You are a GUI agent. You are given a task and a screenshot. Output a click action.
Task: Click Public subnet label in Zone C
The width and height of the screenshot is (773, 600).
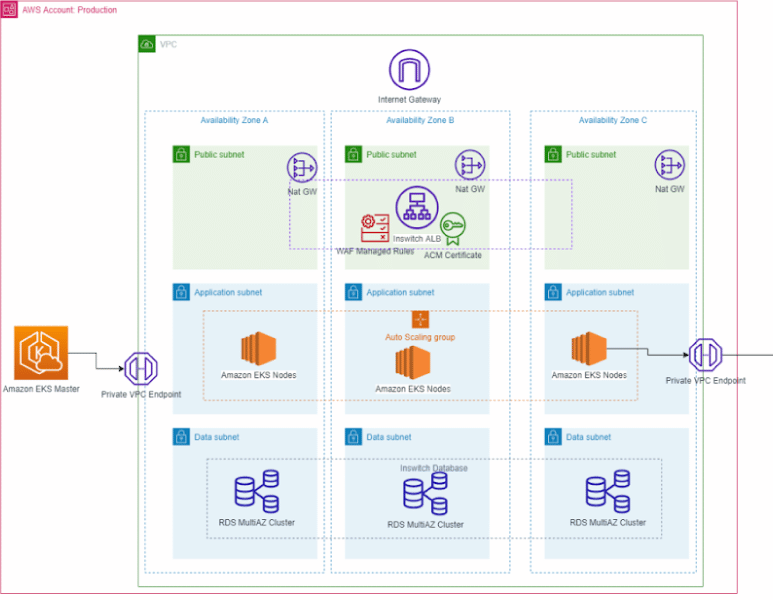591,155
